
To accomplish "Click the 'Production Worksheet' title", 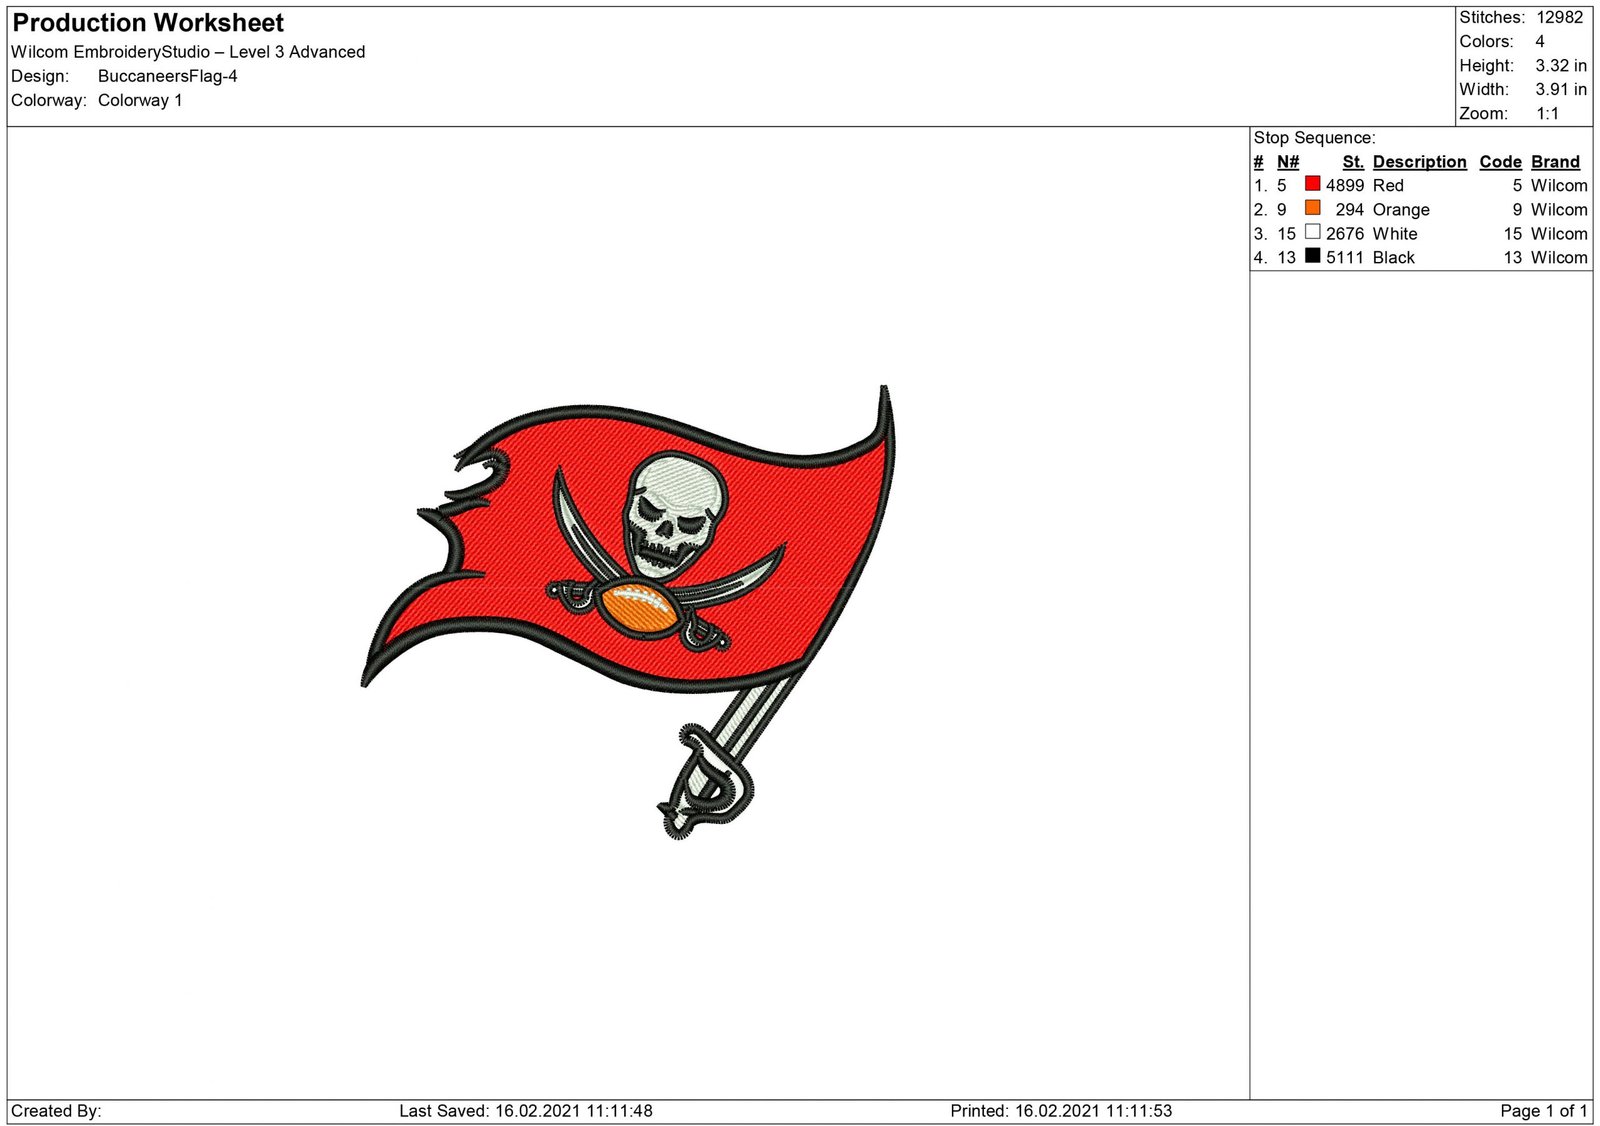I will (148, 23).
